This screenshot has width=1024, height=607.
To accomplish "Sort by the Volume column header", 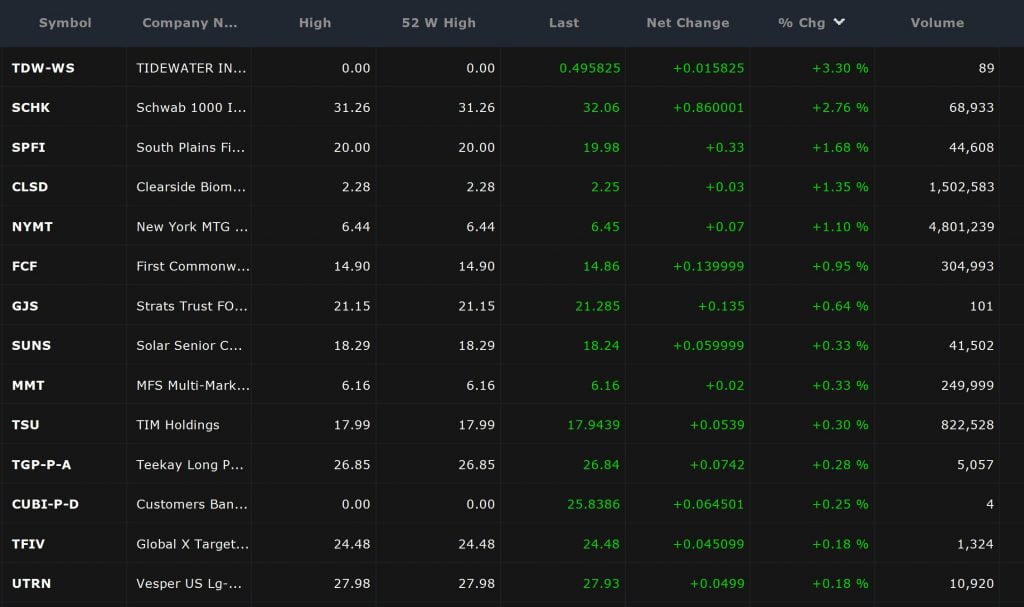I will [x=937, y=22].
